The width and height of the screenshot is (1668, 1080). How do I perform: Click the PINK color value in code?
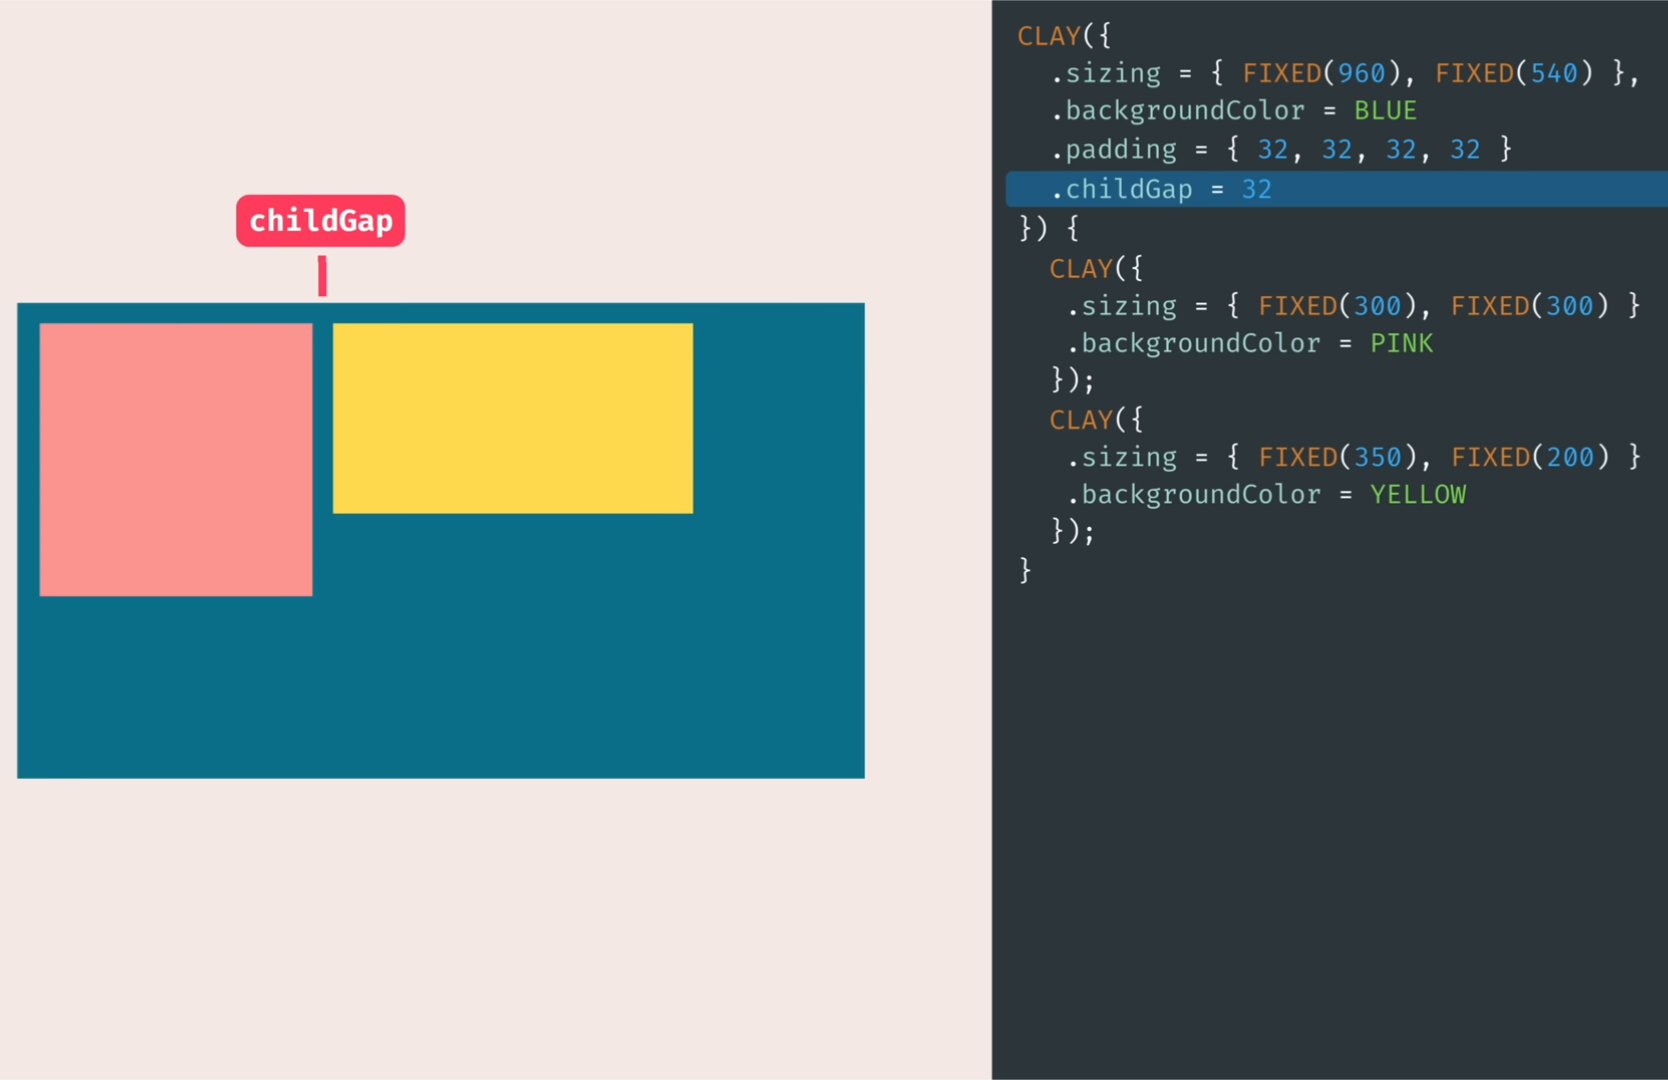tap(1401, 344)
